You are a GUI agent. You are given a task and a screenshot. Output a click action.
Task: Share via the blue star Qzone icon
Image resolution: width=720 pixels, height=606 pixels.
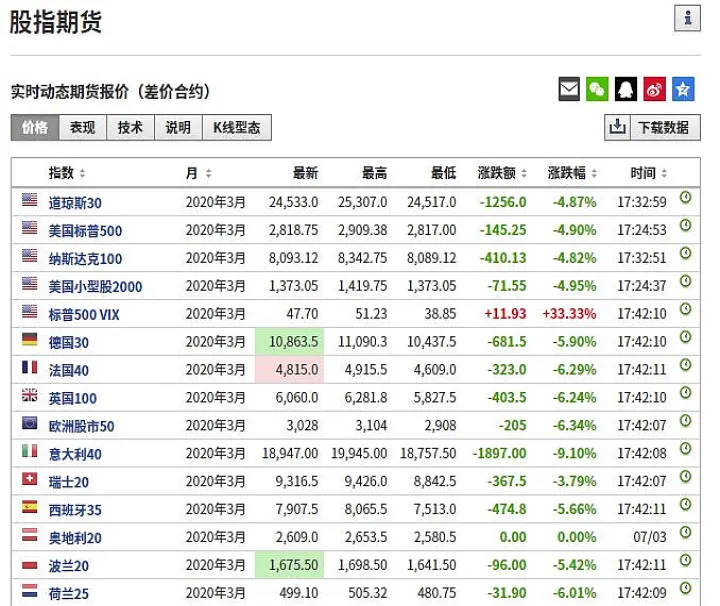[683, 89]
